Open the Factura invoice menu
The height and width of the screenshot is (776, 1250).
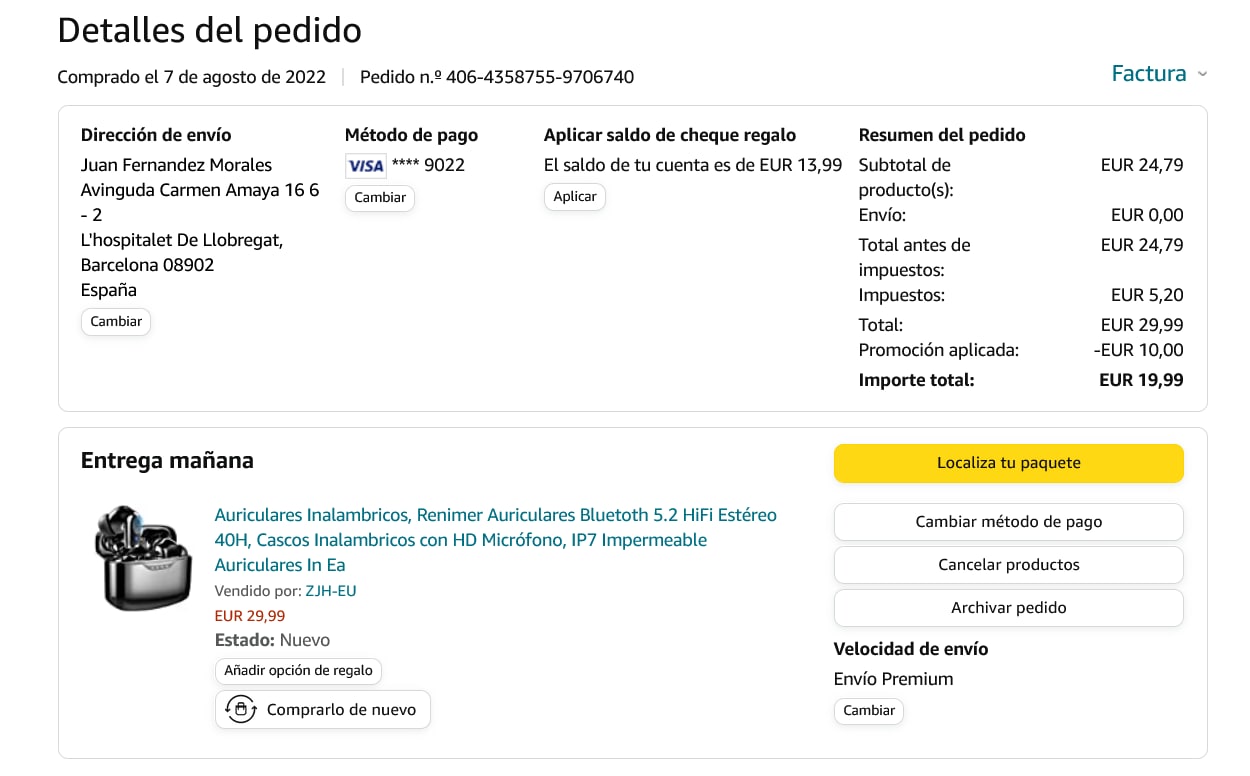[x=1149, y=74]
